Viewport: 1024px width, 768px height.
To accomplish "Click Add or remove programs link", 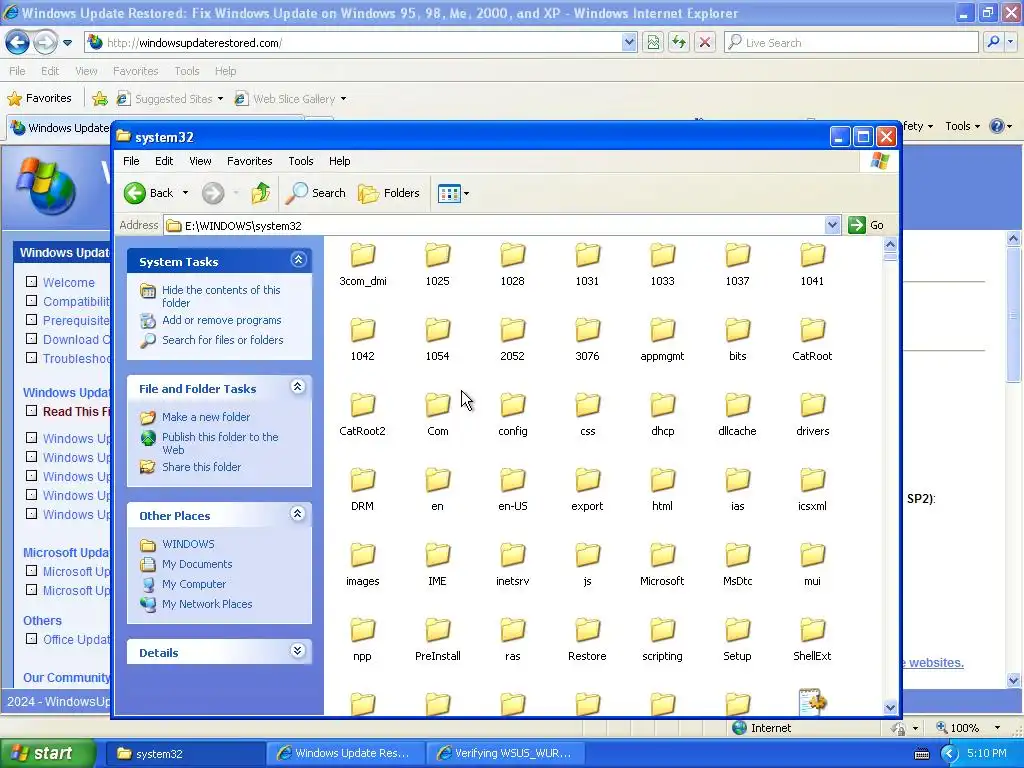I will click(x=221, y=320).
